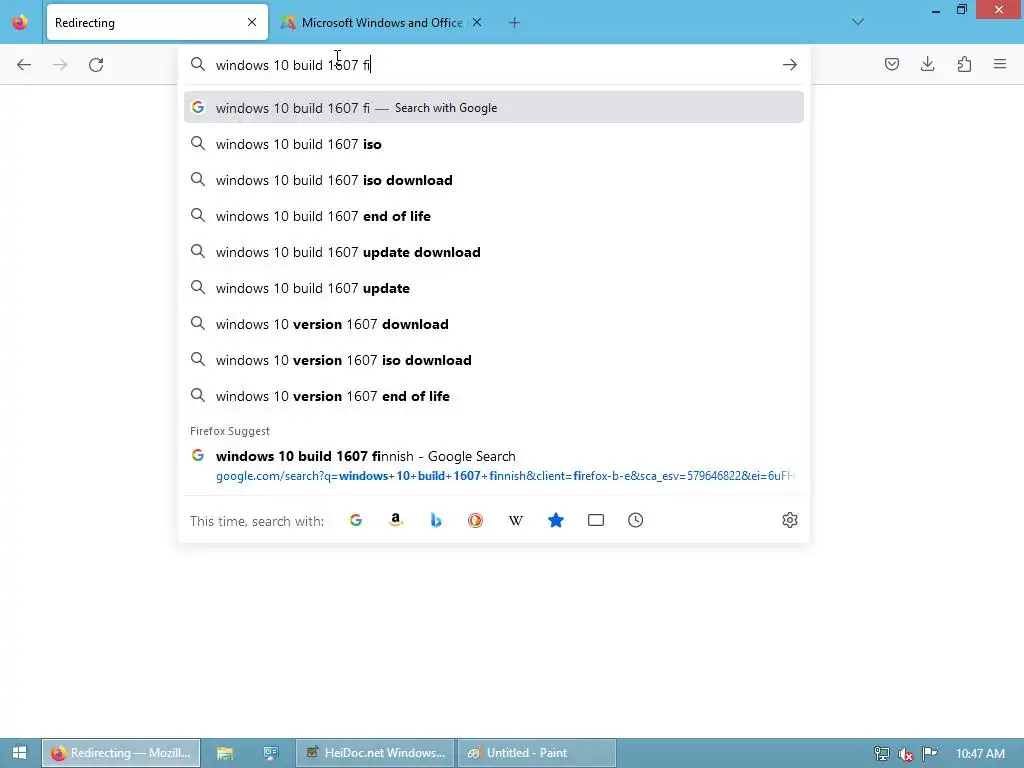Open the Windows Start button
This screenshot has height=768, width=1024.
20,753
